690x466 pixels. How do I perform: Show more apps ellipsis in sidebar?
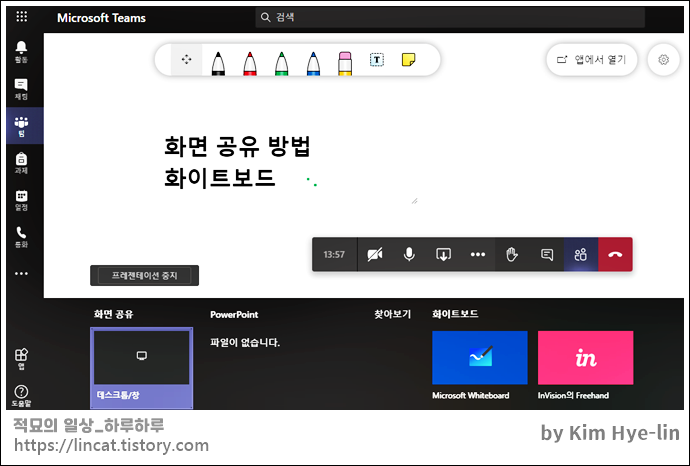[21, 273]
